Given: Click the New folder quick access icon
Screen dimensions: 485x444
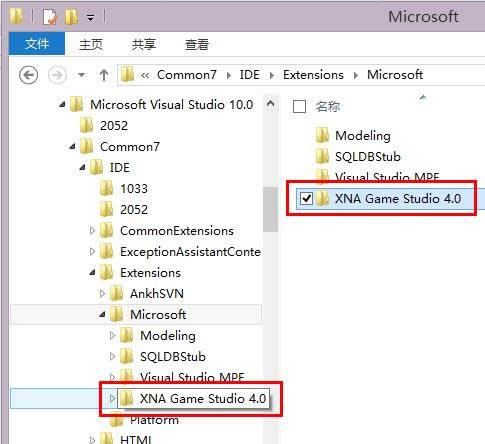Looking at the screenshot, I should tap(71, 17).
